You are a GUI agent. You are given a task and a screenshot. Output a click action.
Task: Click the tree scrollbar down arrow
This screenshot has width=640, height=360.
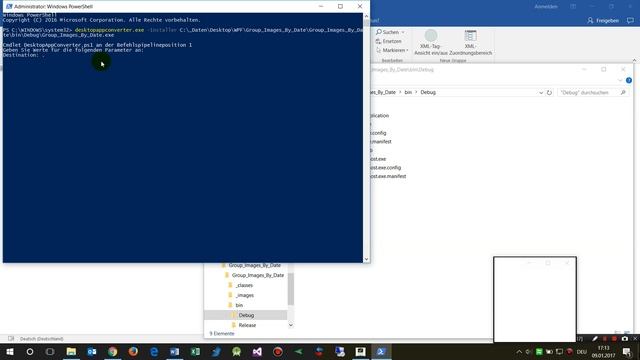point(291,325)
